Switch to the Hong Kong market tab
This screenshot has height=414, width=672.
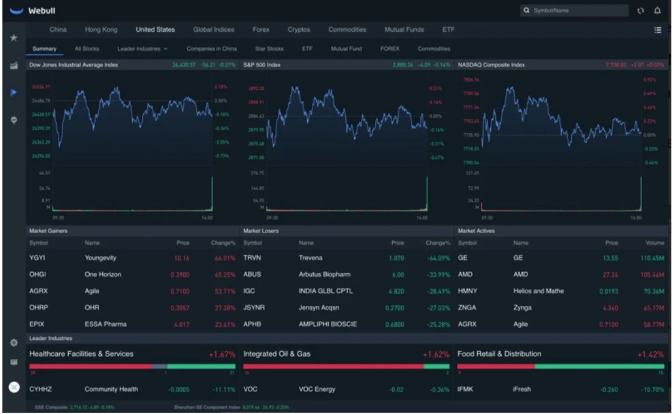pyautogui.click(x=101, y=30)
